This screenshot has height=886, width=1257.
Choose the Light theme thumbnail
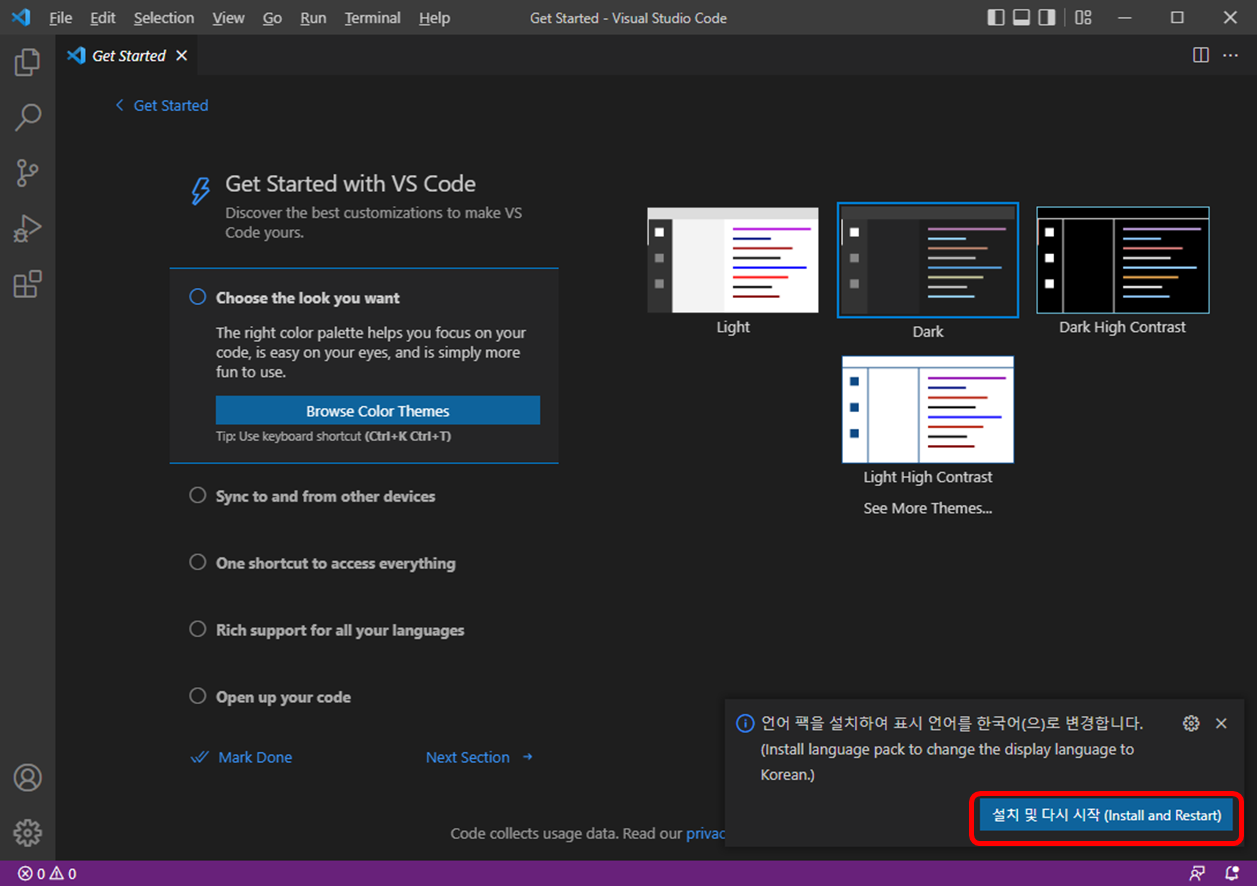733,260
